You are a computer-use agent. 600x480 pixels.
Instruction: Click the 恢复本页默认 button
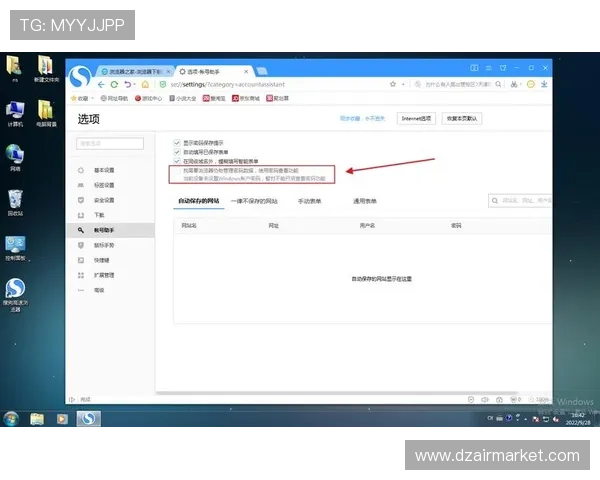(462, 118)
